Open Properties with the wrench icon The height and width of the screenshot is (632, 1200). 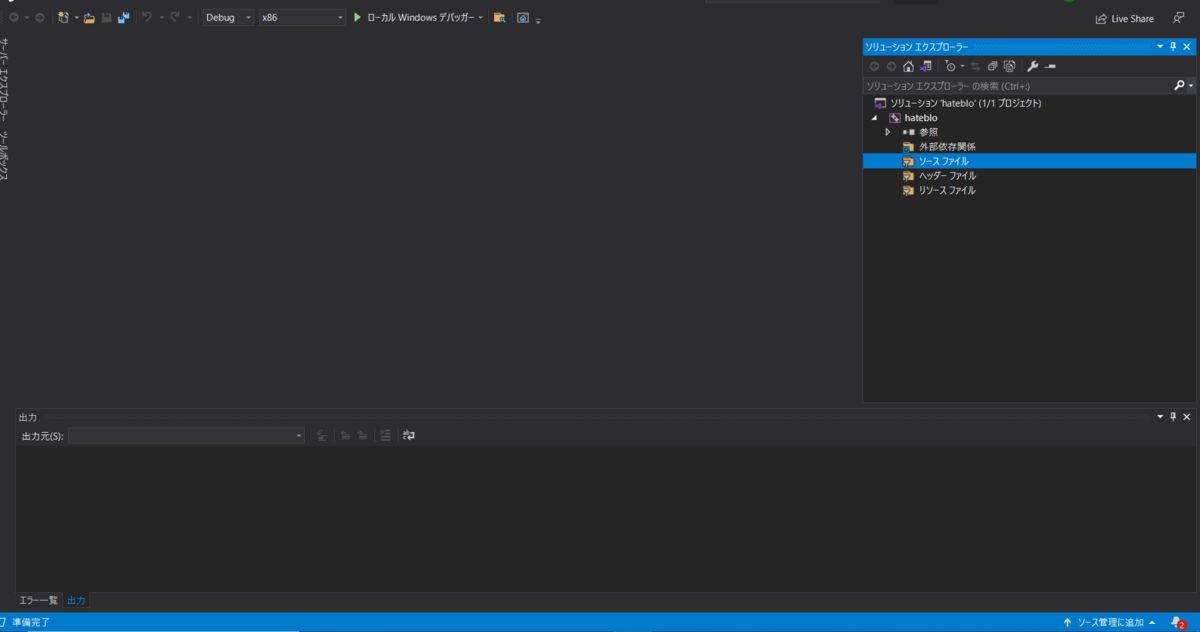click(1033, 66)
